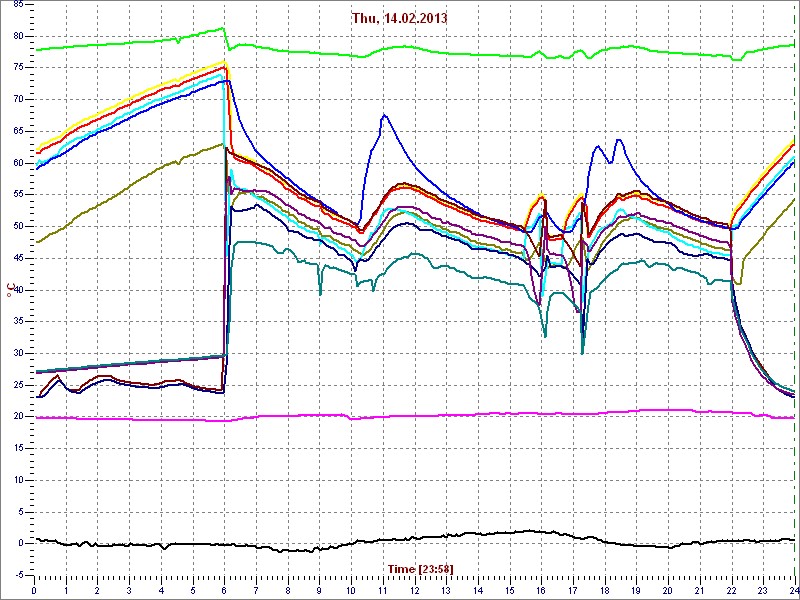Select the 40 label on the temperature axis
This screenshot has width=800, height=600.
[18, 290]
